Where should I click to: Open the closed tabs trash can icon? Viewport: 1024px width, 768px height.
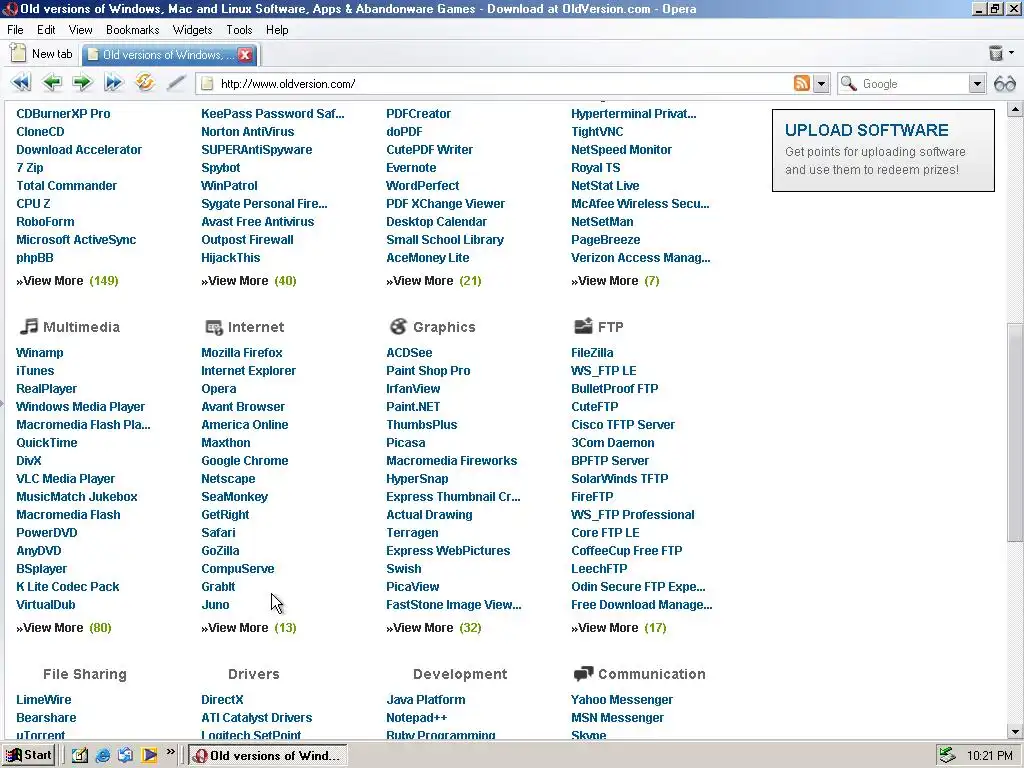pos(995,53)
